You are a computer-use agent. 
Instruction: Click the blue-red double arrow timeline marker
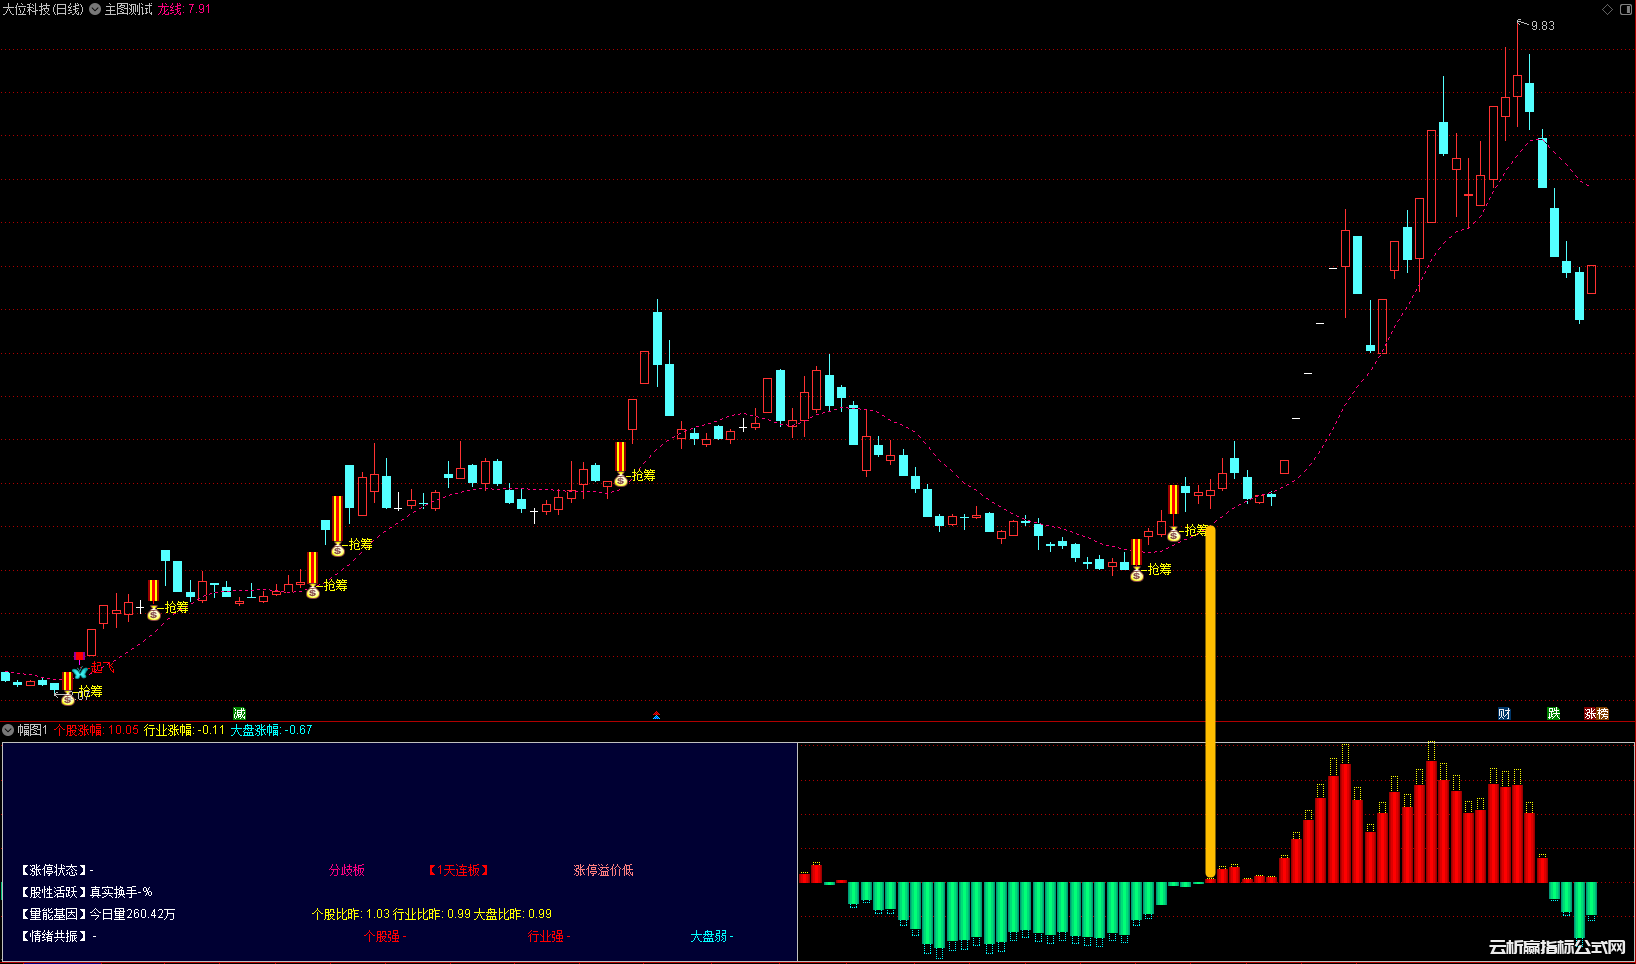[656, 715]
